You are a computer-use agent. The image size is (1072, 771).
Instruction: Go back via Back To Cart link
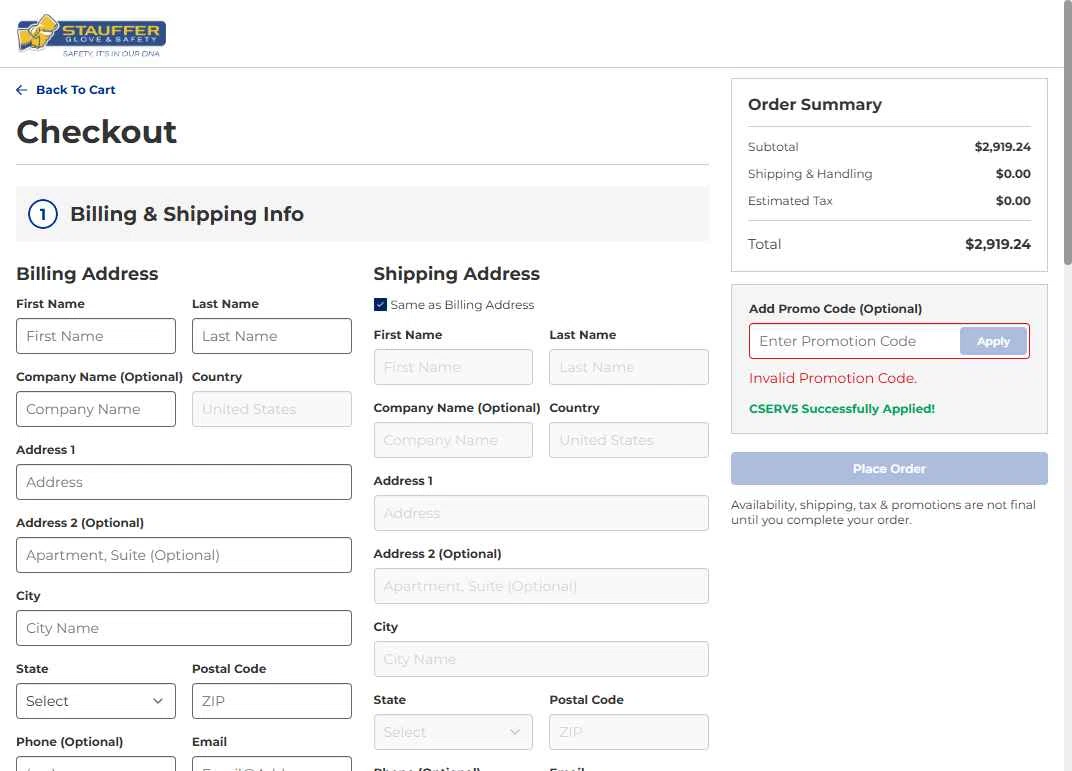coord(75,90)
